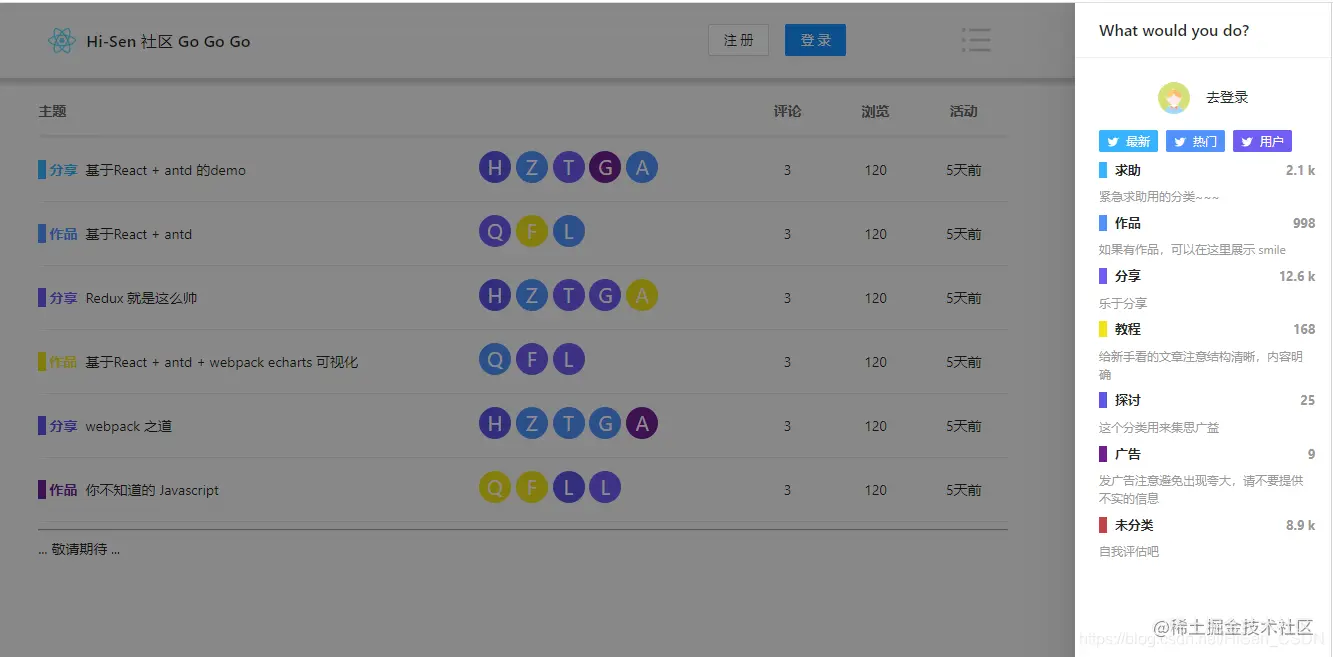
Task: Click the ... 敬请期待 ... footer text
Action: point(79,549)
